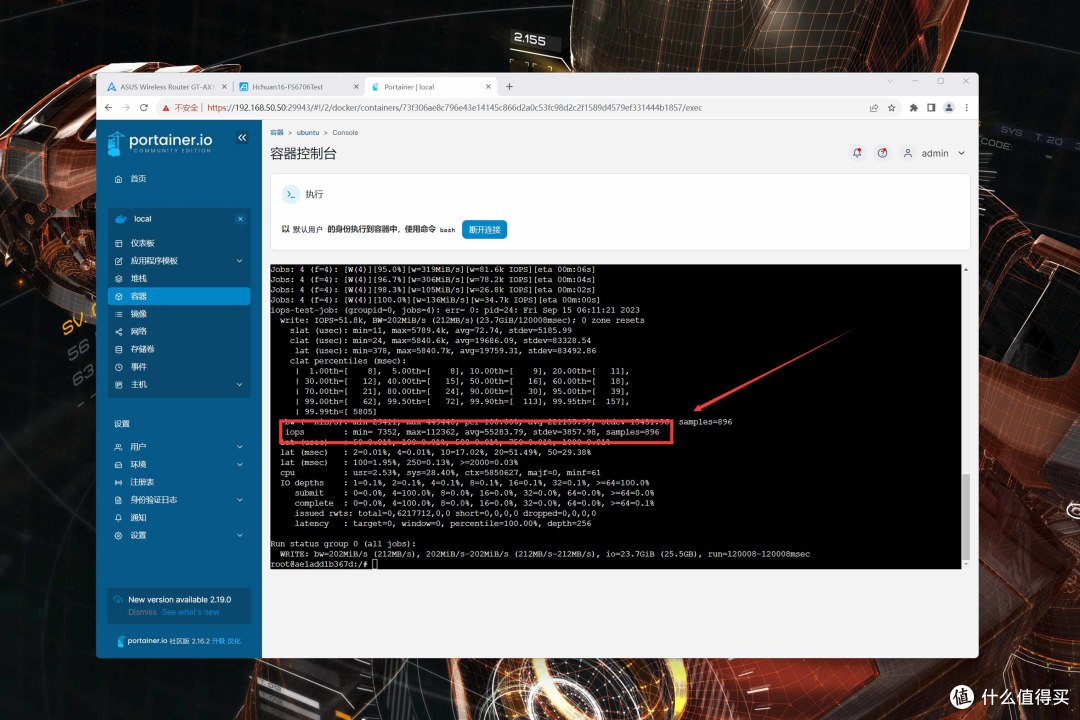Open the 注册表 registries icon
The width and height of the screenshot is (1080, 720).
(x=118, y=482)
